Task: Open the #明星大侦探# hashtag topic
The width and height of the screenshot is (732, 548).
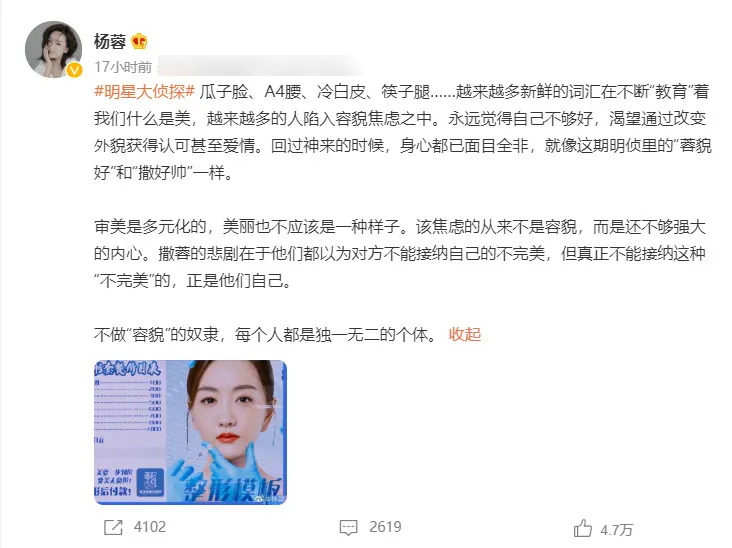Action: pyautogui.click(x=144, y=92)
